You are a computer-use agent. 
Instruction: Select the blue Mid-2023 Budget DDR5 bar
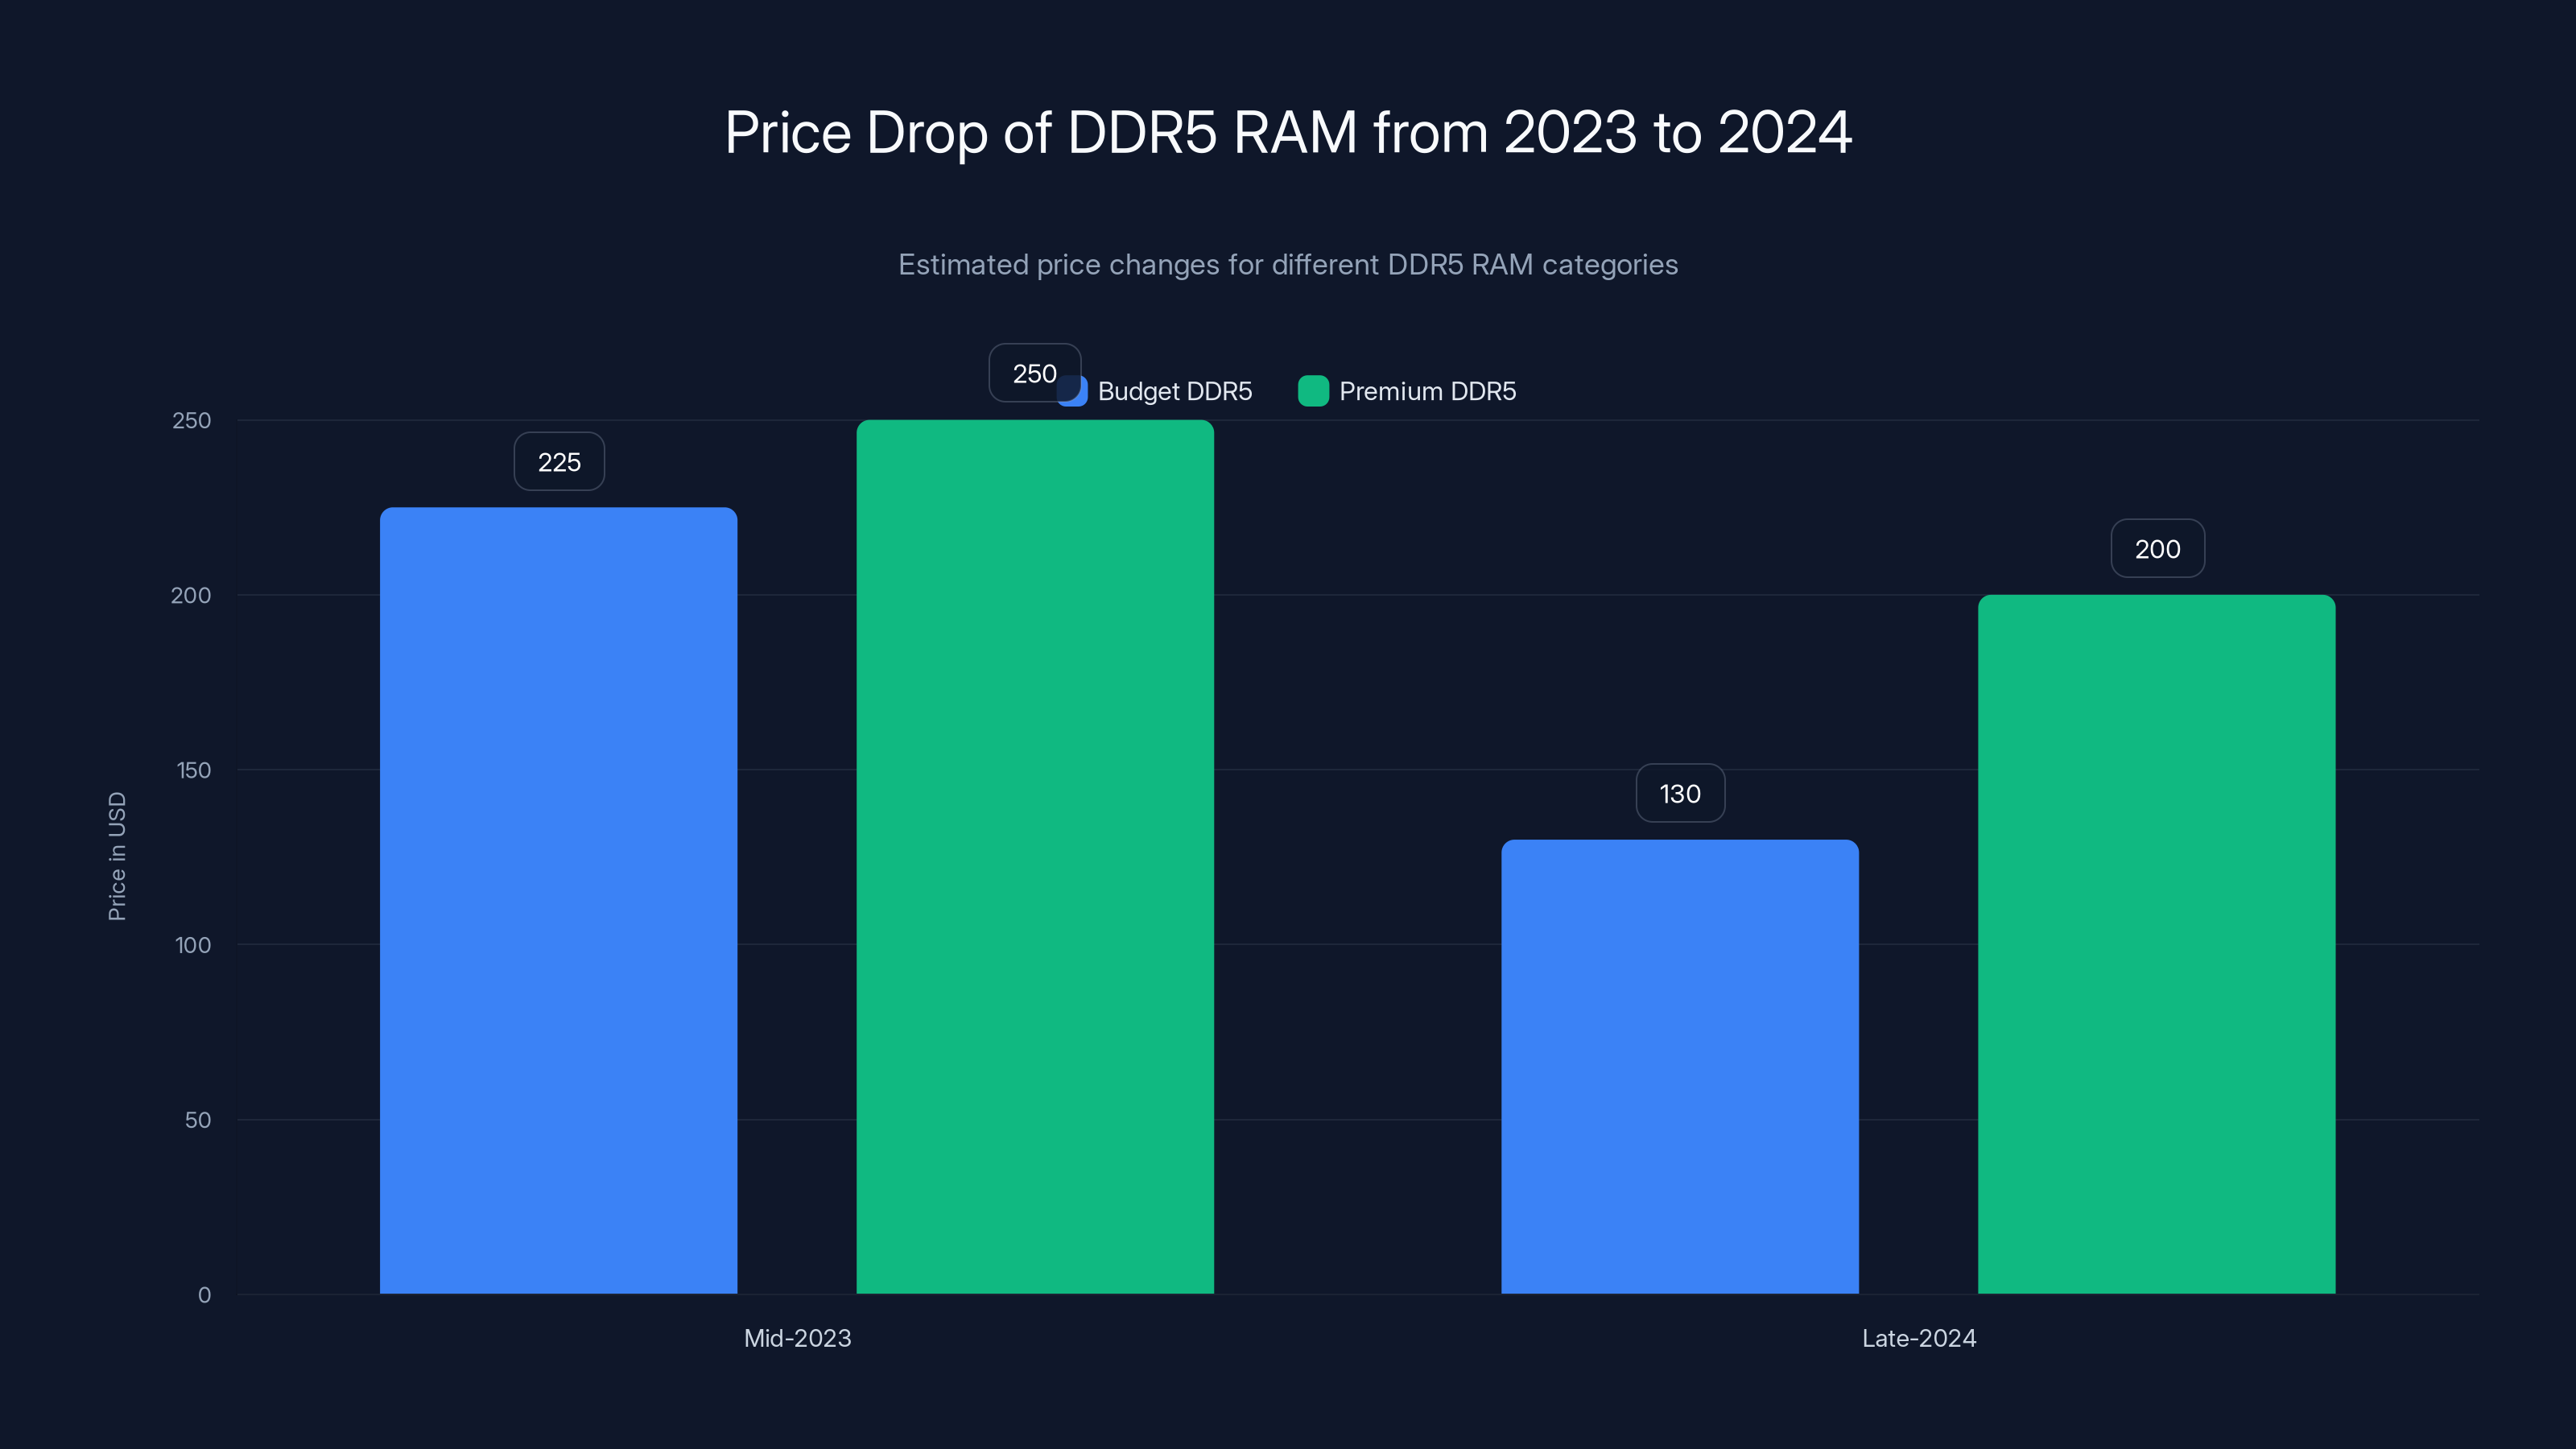(557, 900)
